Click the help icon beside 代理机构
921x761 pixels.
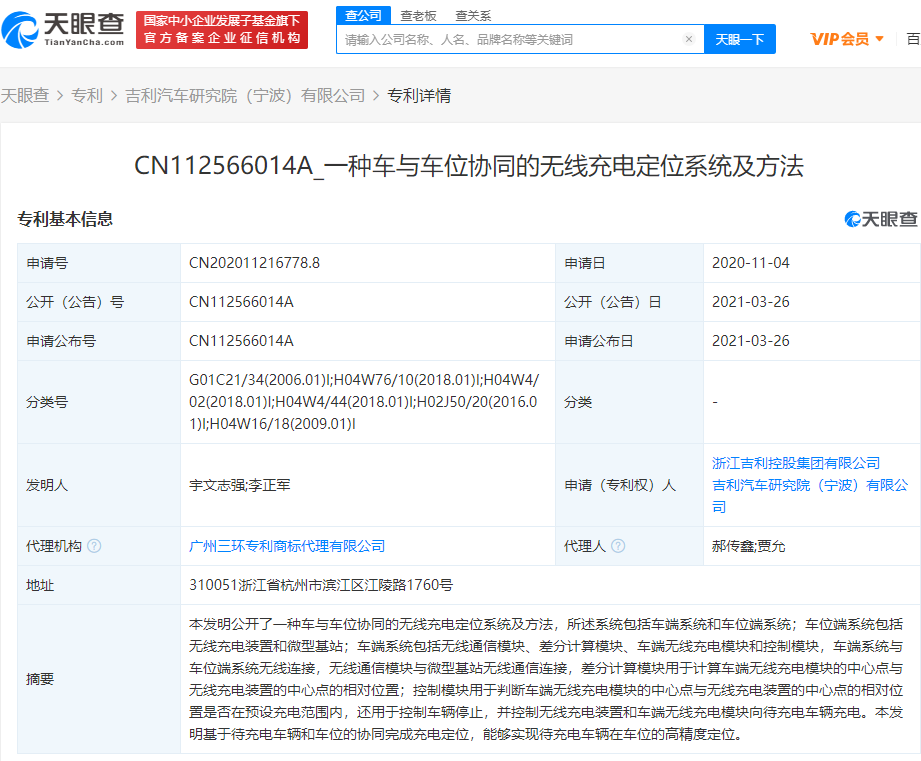coord(94,546)
